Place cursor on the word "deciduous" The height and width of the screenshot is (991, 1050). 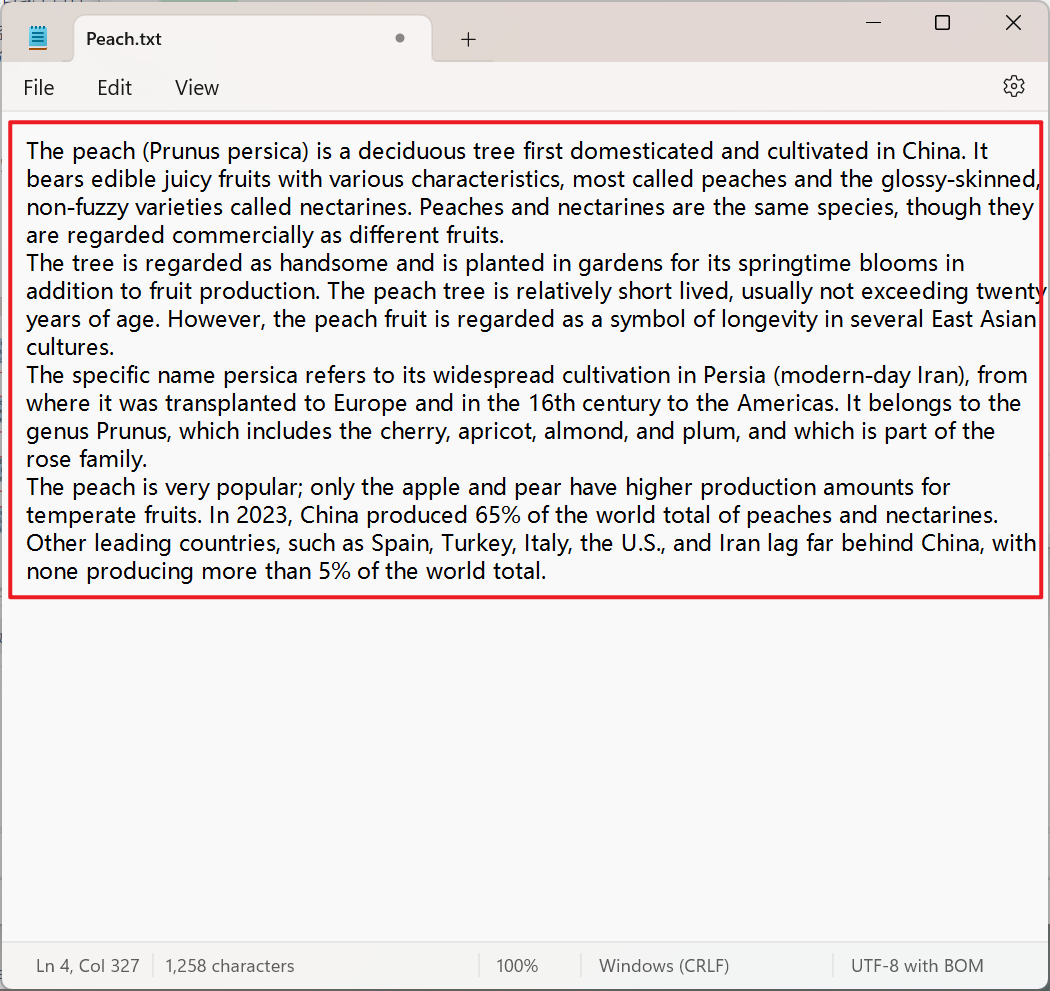pos(408,151)
